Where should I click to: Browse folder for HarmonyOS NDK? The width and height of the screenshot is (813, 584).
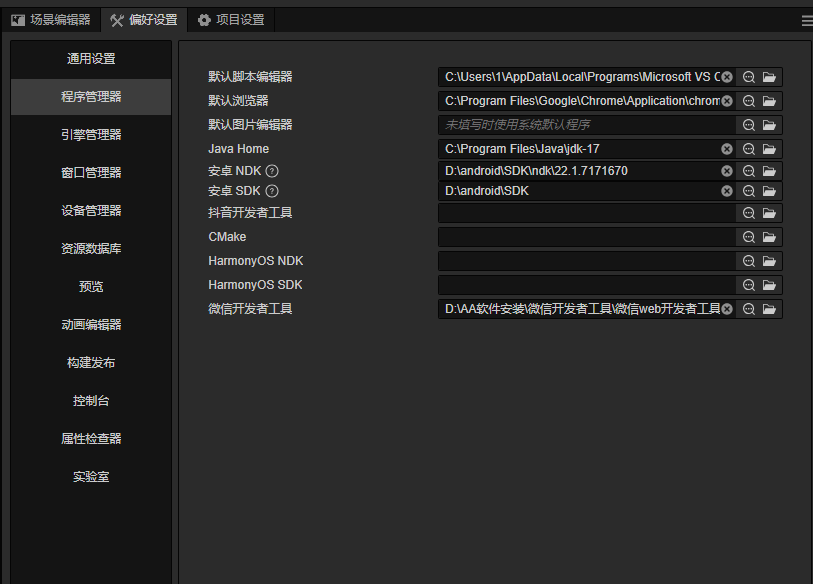[x=769, y=261]
